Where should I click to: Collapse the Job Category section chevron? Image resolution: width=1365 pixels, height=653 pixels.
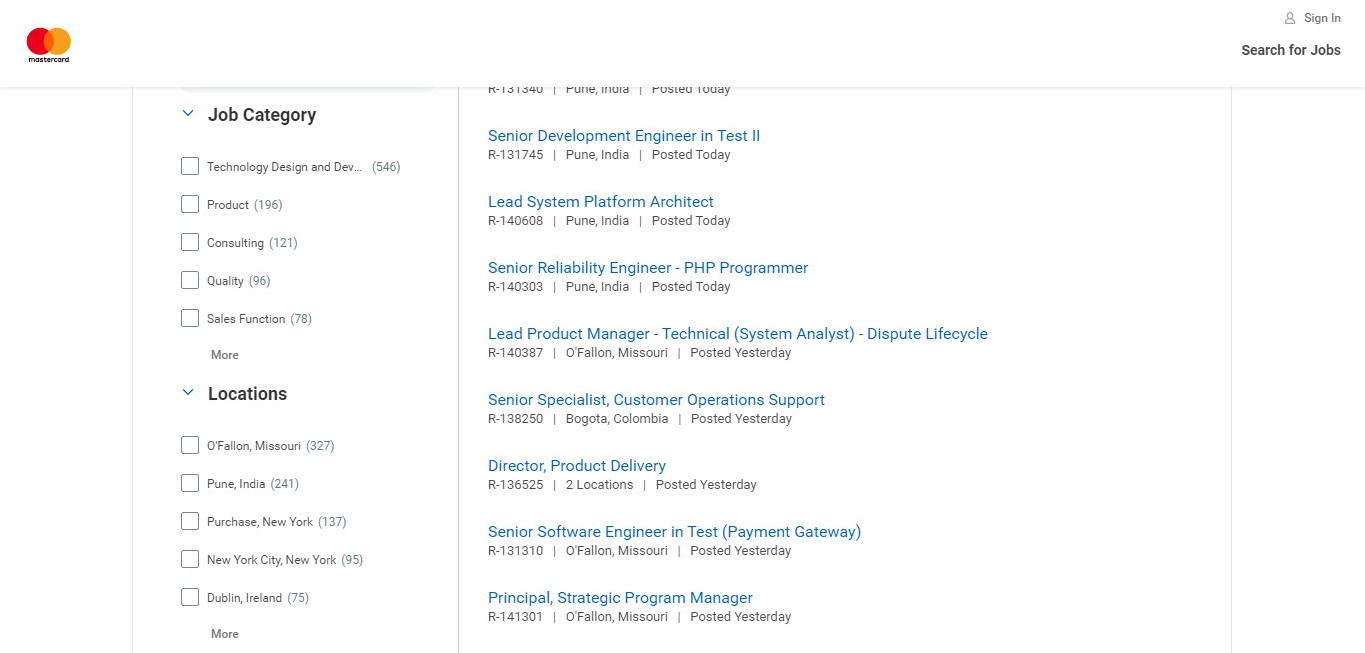[188, 114]
